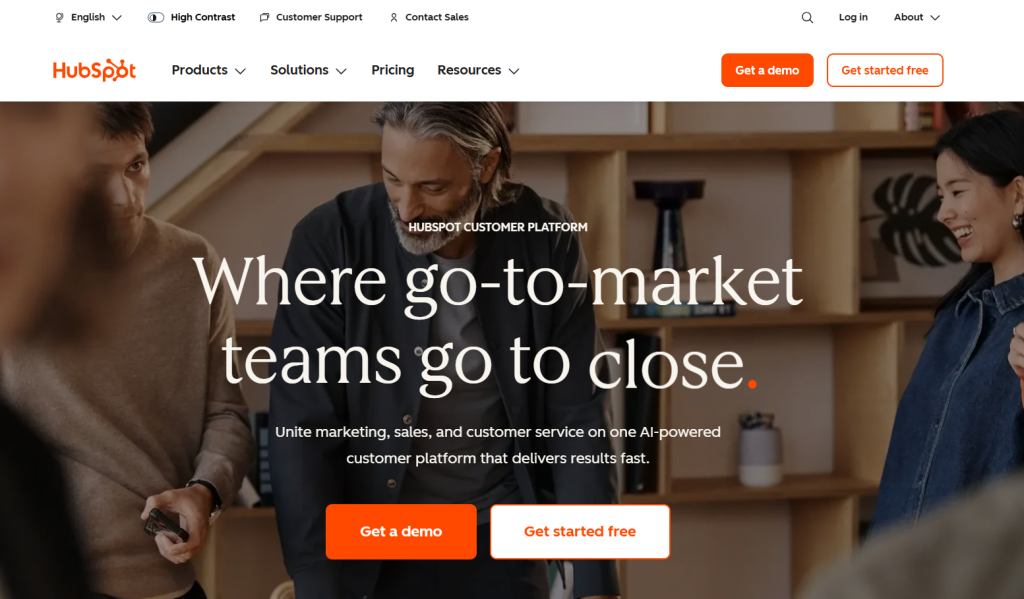This screenshot has width=1024, height=599.
Task: Click Get started free in the header
Action: coord(885,70)
